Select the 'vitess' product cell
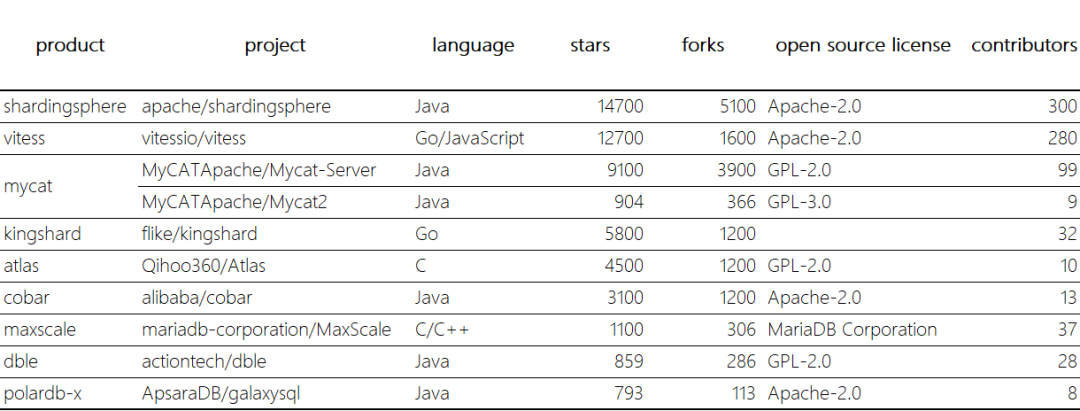 [x=24, y=138]
